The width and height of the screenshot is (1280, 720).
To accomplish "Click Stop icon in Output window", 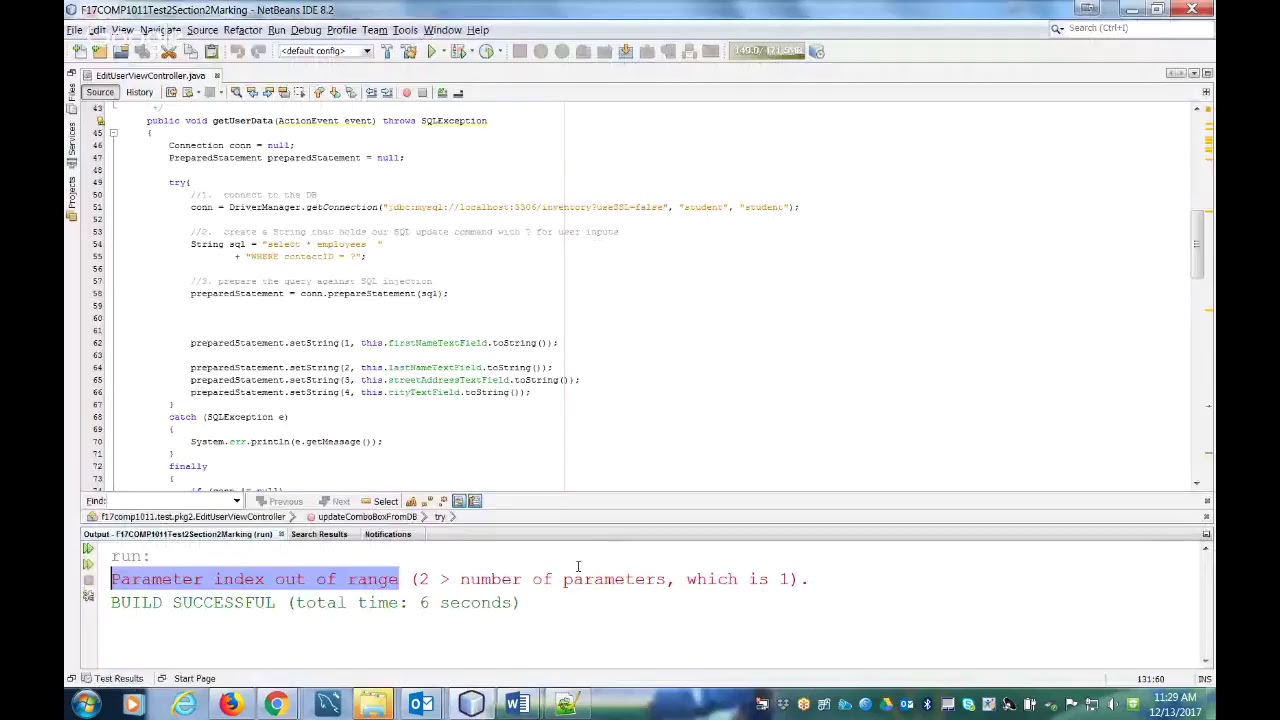I will point(88,580).
